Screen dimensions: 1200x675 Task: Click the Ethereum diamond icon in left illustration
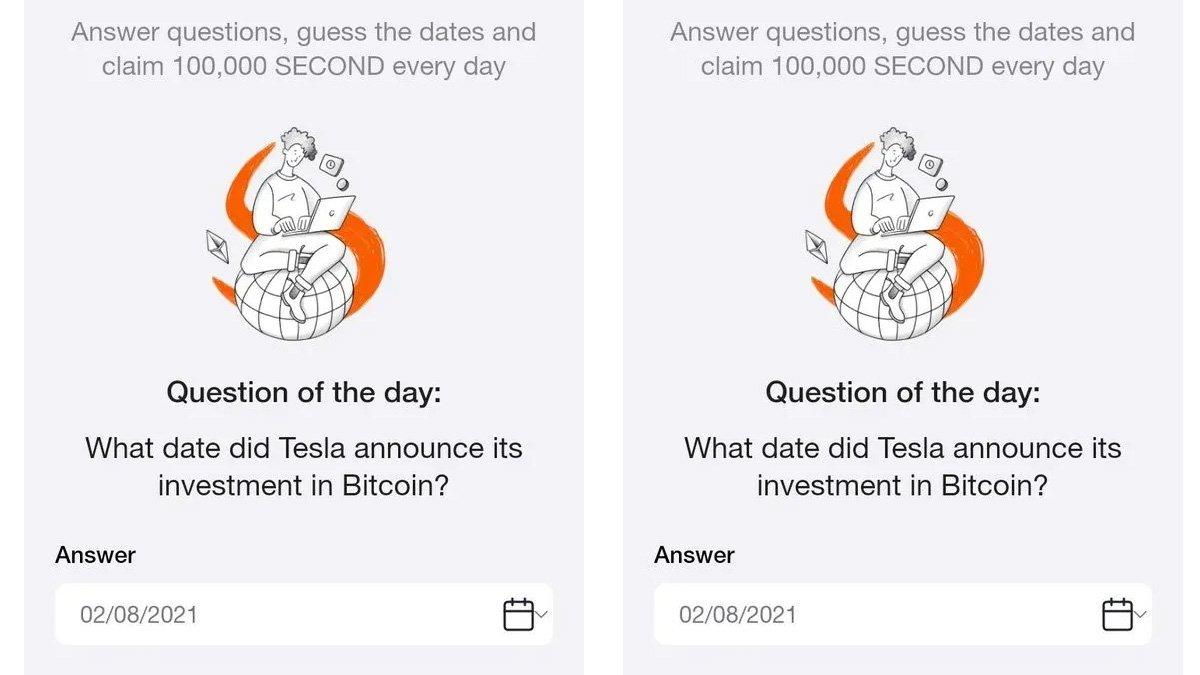click(217, 245)
